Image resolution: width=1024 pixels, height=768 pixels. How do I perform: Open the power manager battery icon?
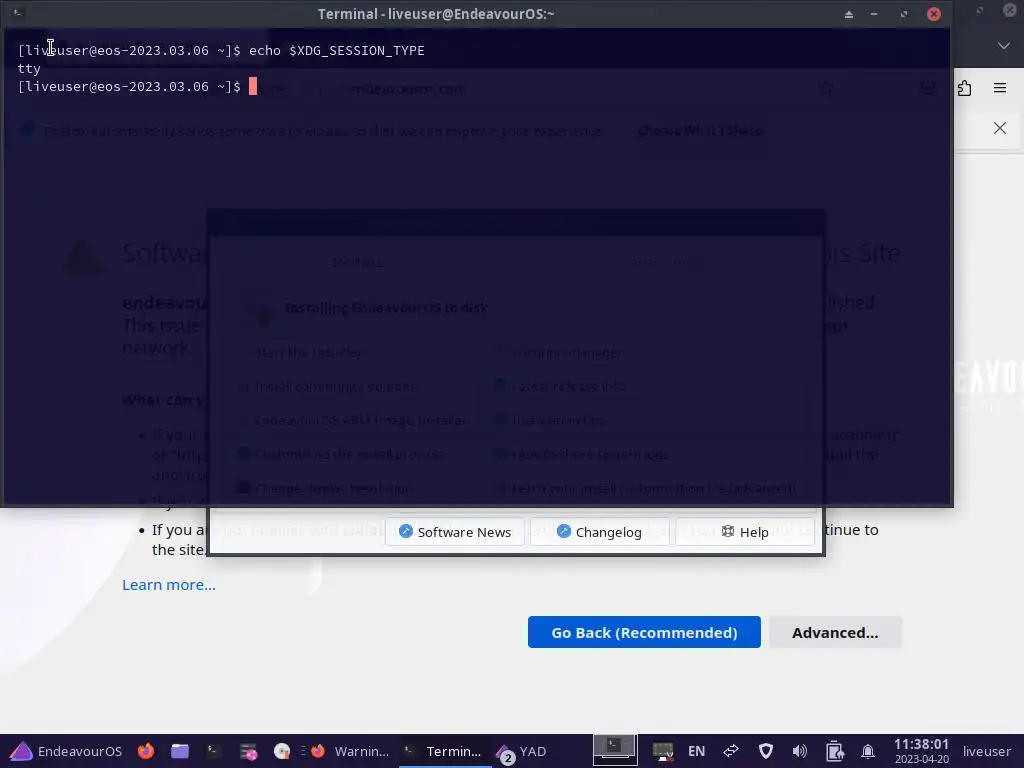834,751
